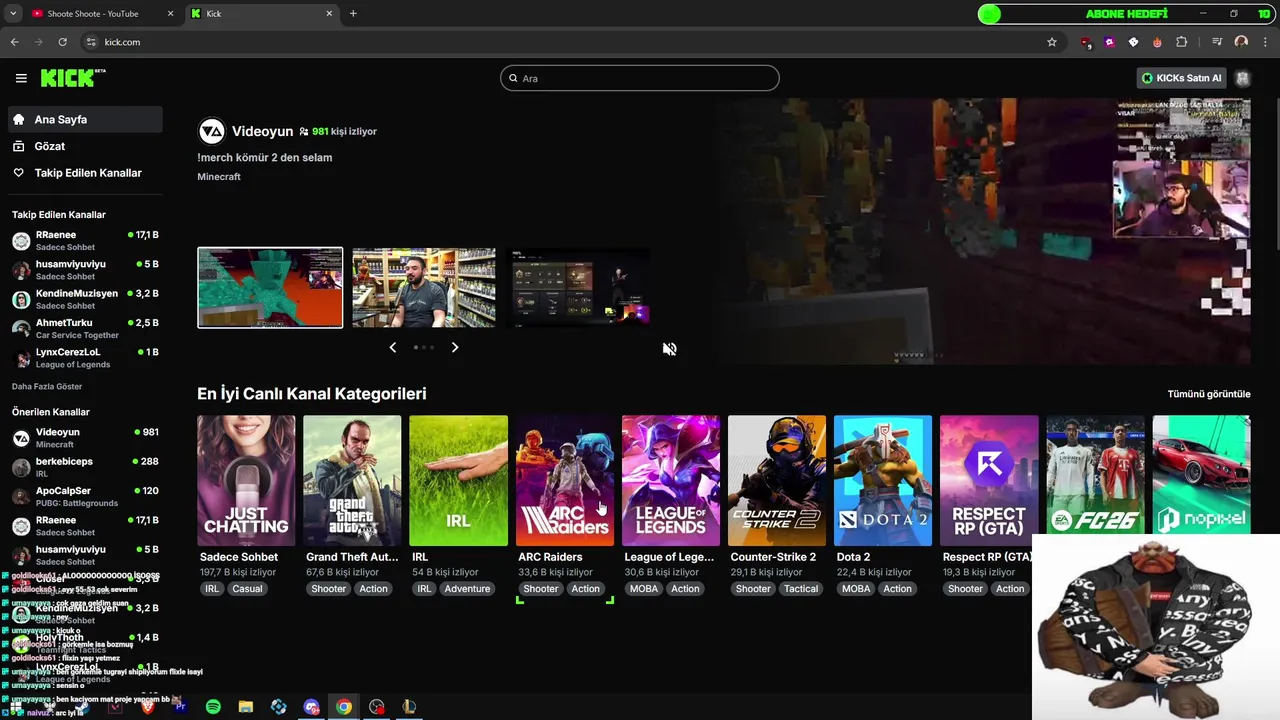This screenshot has width=1280, height=720.
Task: Click the purple extension icon in toolbar
Action: [x=1110, y=42]
